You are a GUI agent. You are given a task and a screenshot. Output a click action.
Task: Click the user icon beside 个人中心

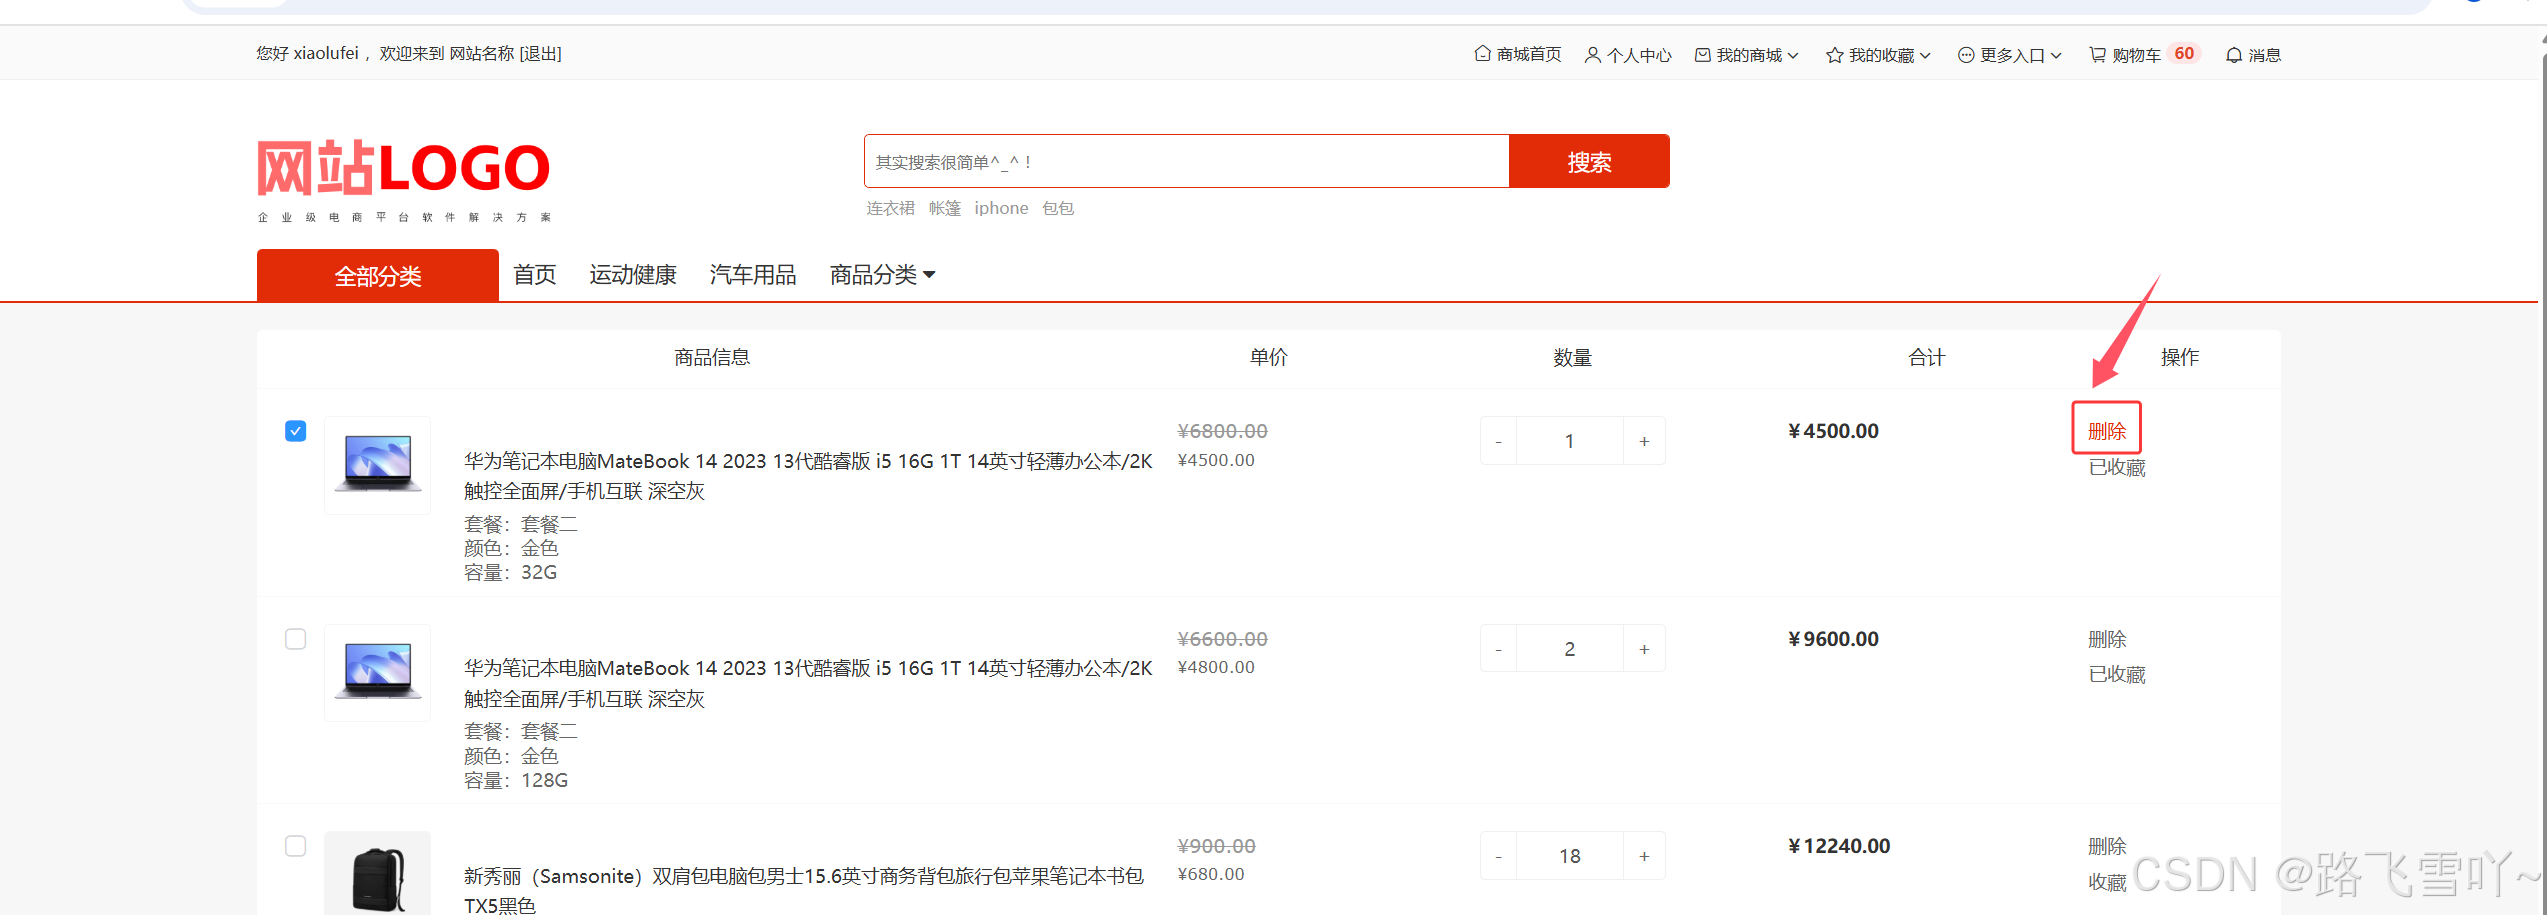pos(1593,55)
